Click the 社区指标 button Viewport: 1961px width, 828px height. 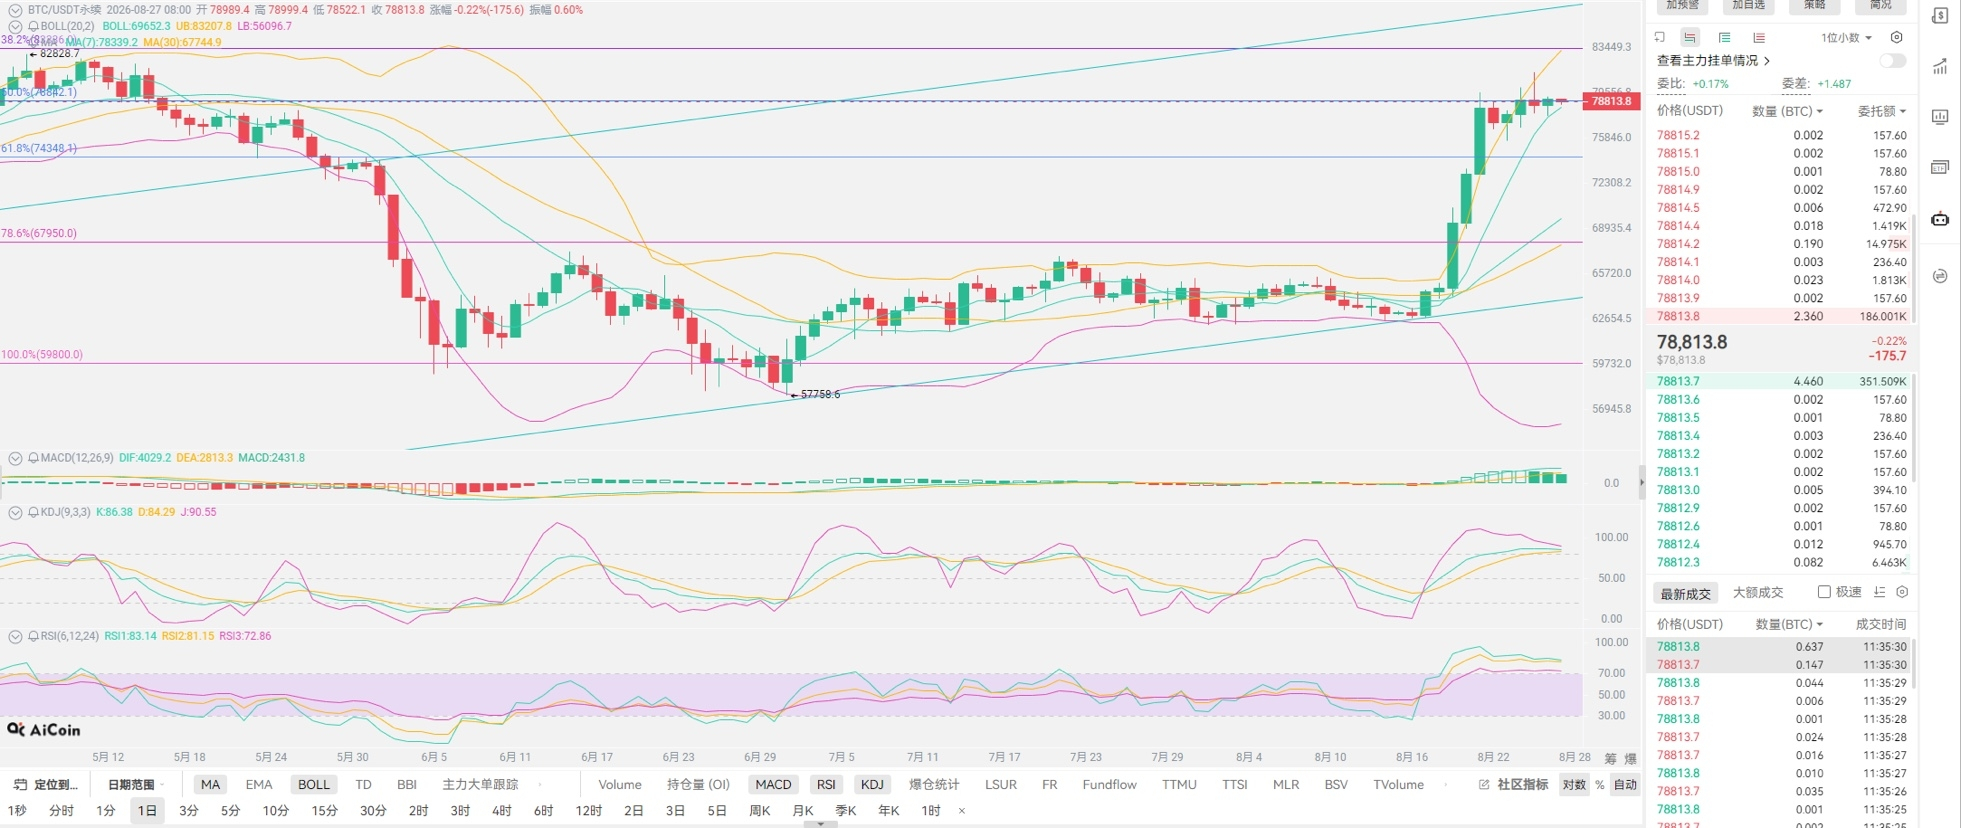1522,785
